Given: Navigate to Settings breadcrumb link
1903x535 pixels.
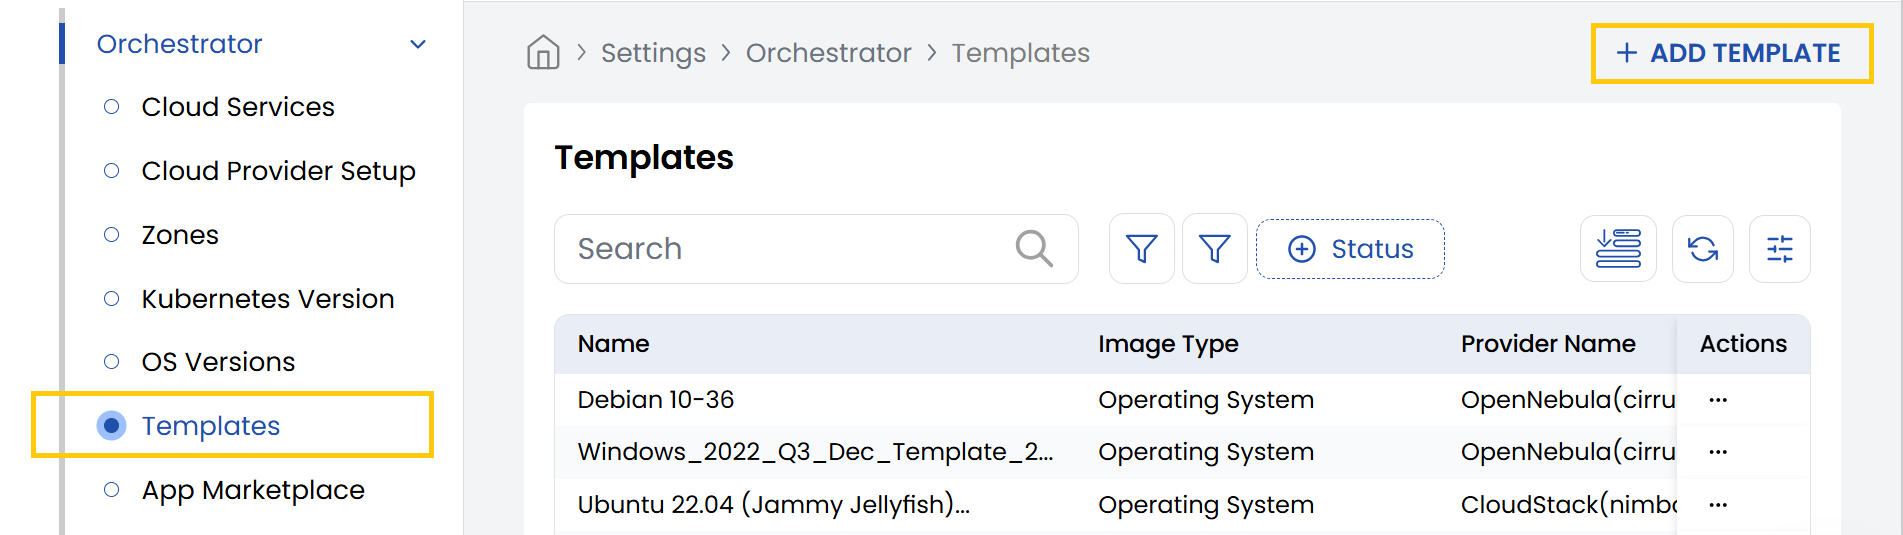Looking at the screenshot, I should coord(653,53).
